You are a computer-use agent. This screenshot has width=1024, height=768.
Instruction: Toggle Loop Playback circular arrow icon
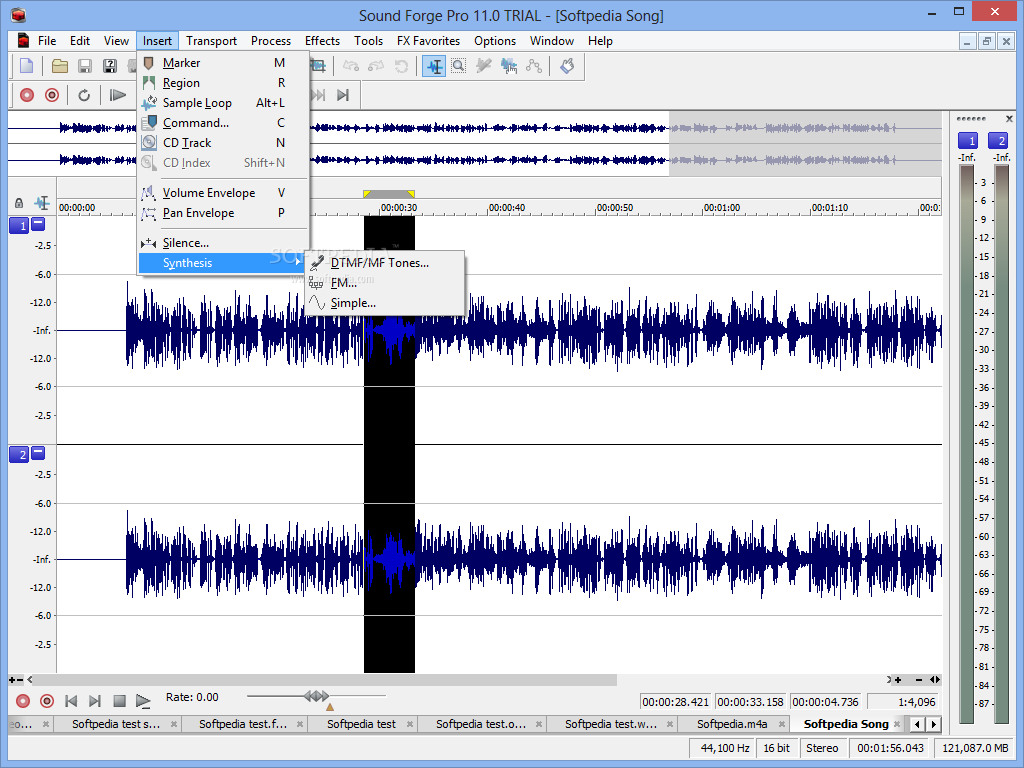click(84, 95)
